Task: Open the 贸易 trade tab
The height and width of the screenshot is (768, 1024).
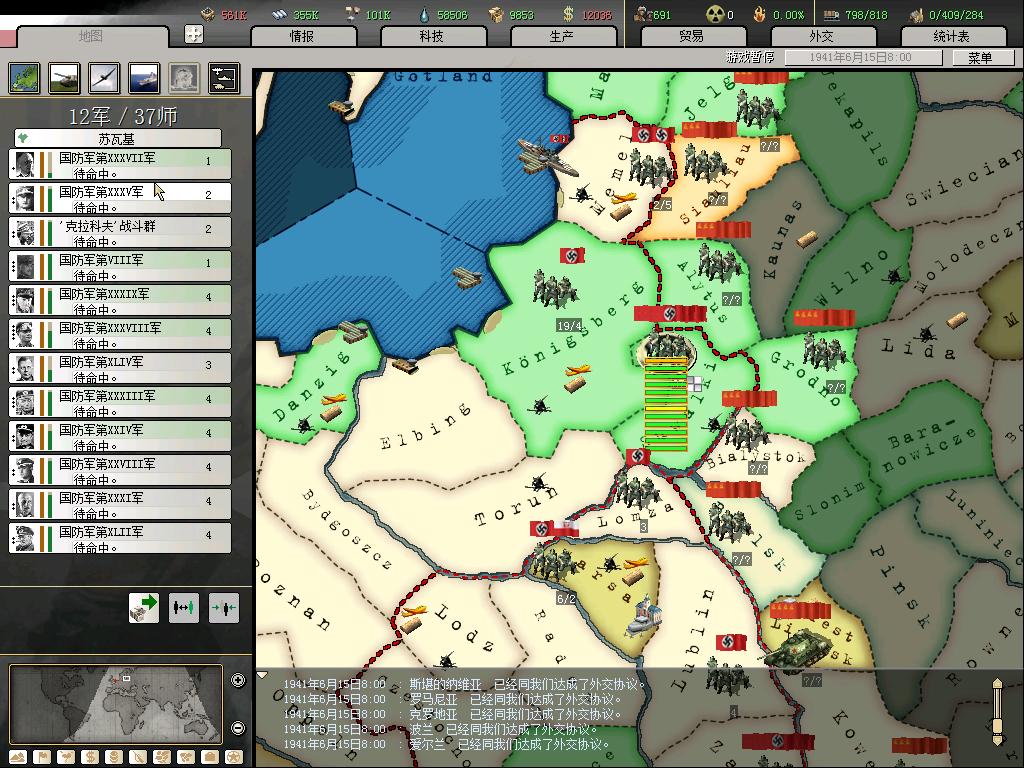Action: coord(692,37)
